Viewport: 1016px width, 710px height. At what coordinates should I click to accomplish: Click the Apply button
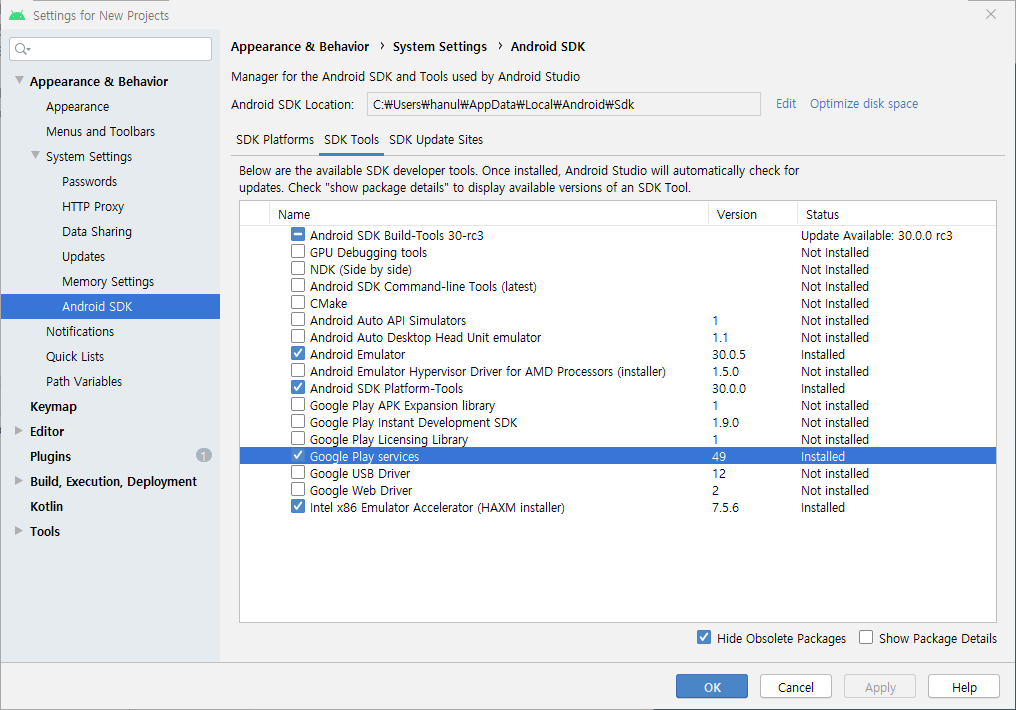point(880,687)
